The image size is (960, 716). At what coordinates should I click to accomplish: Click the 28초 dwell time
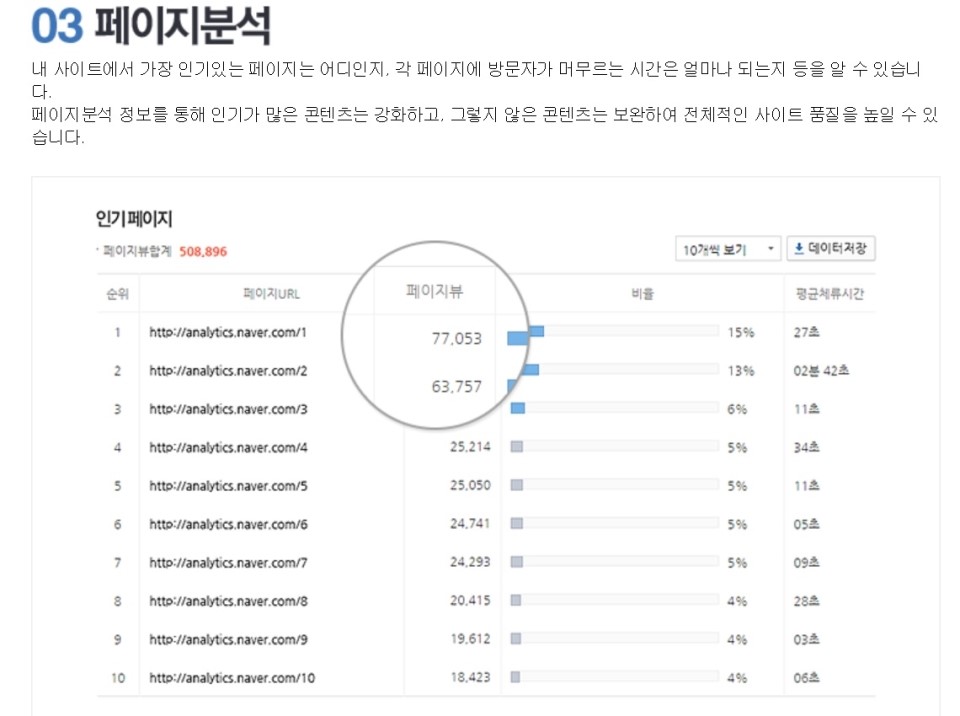pos(806,601)
